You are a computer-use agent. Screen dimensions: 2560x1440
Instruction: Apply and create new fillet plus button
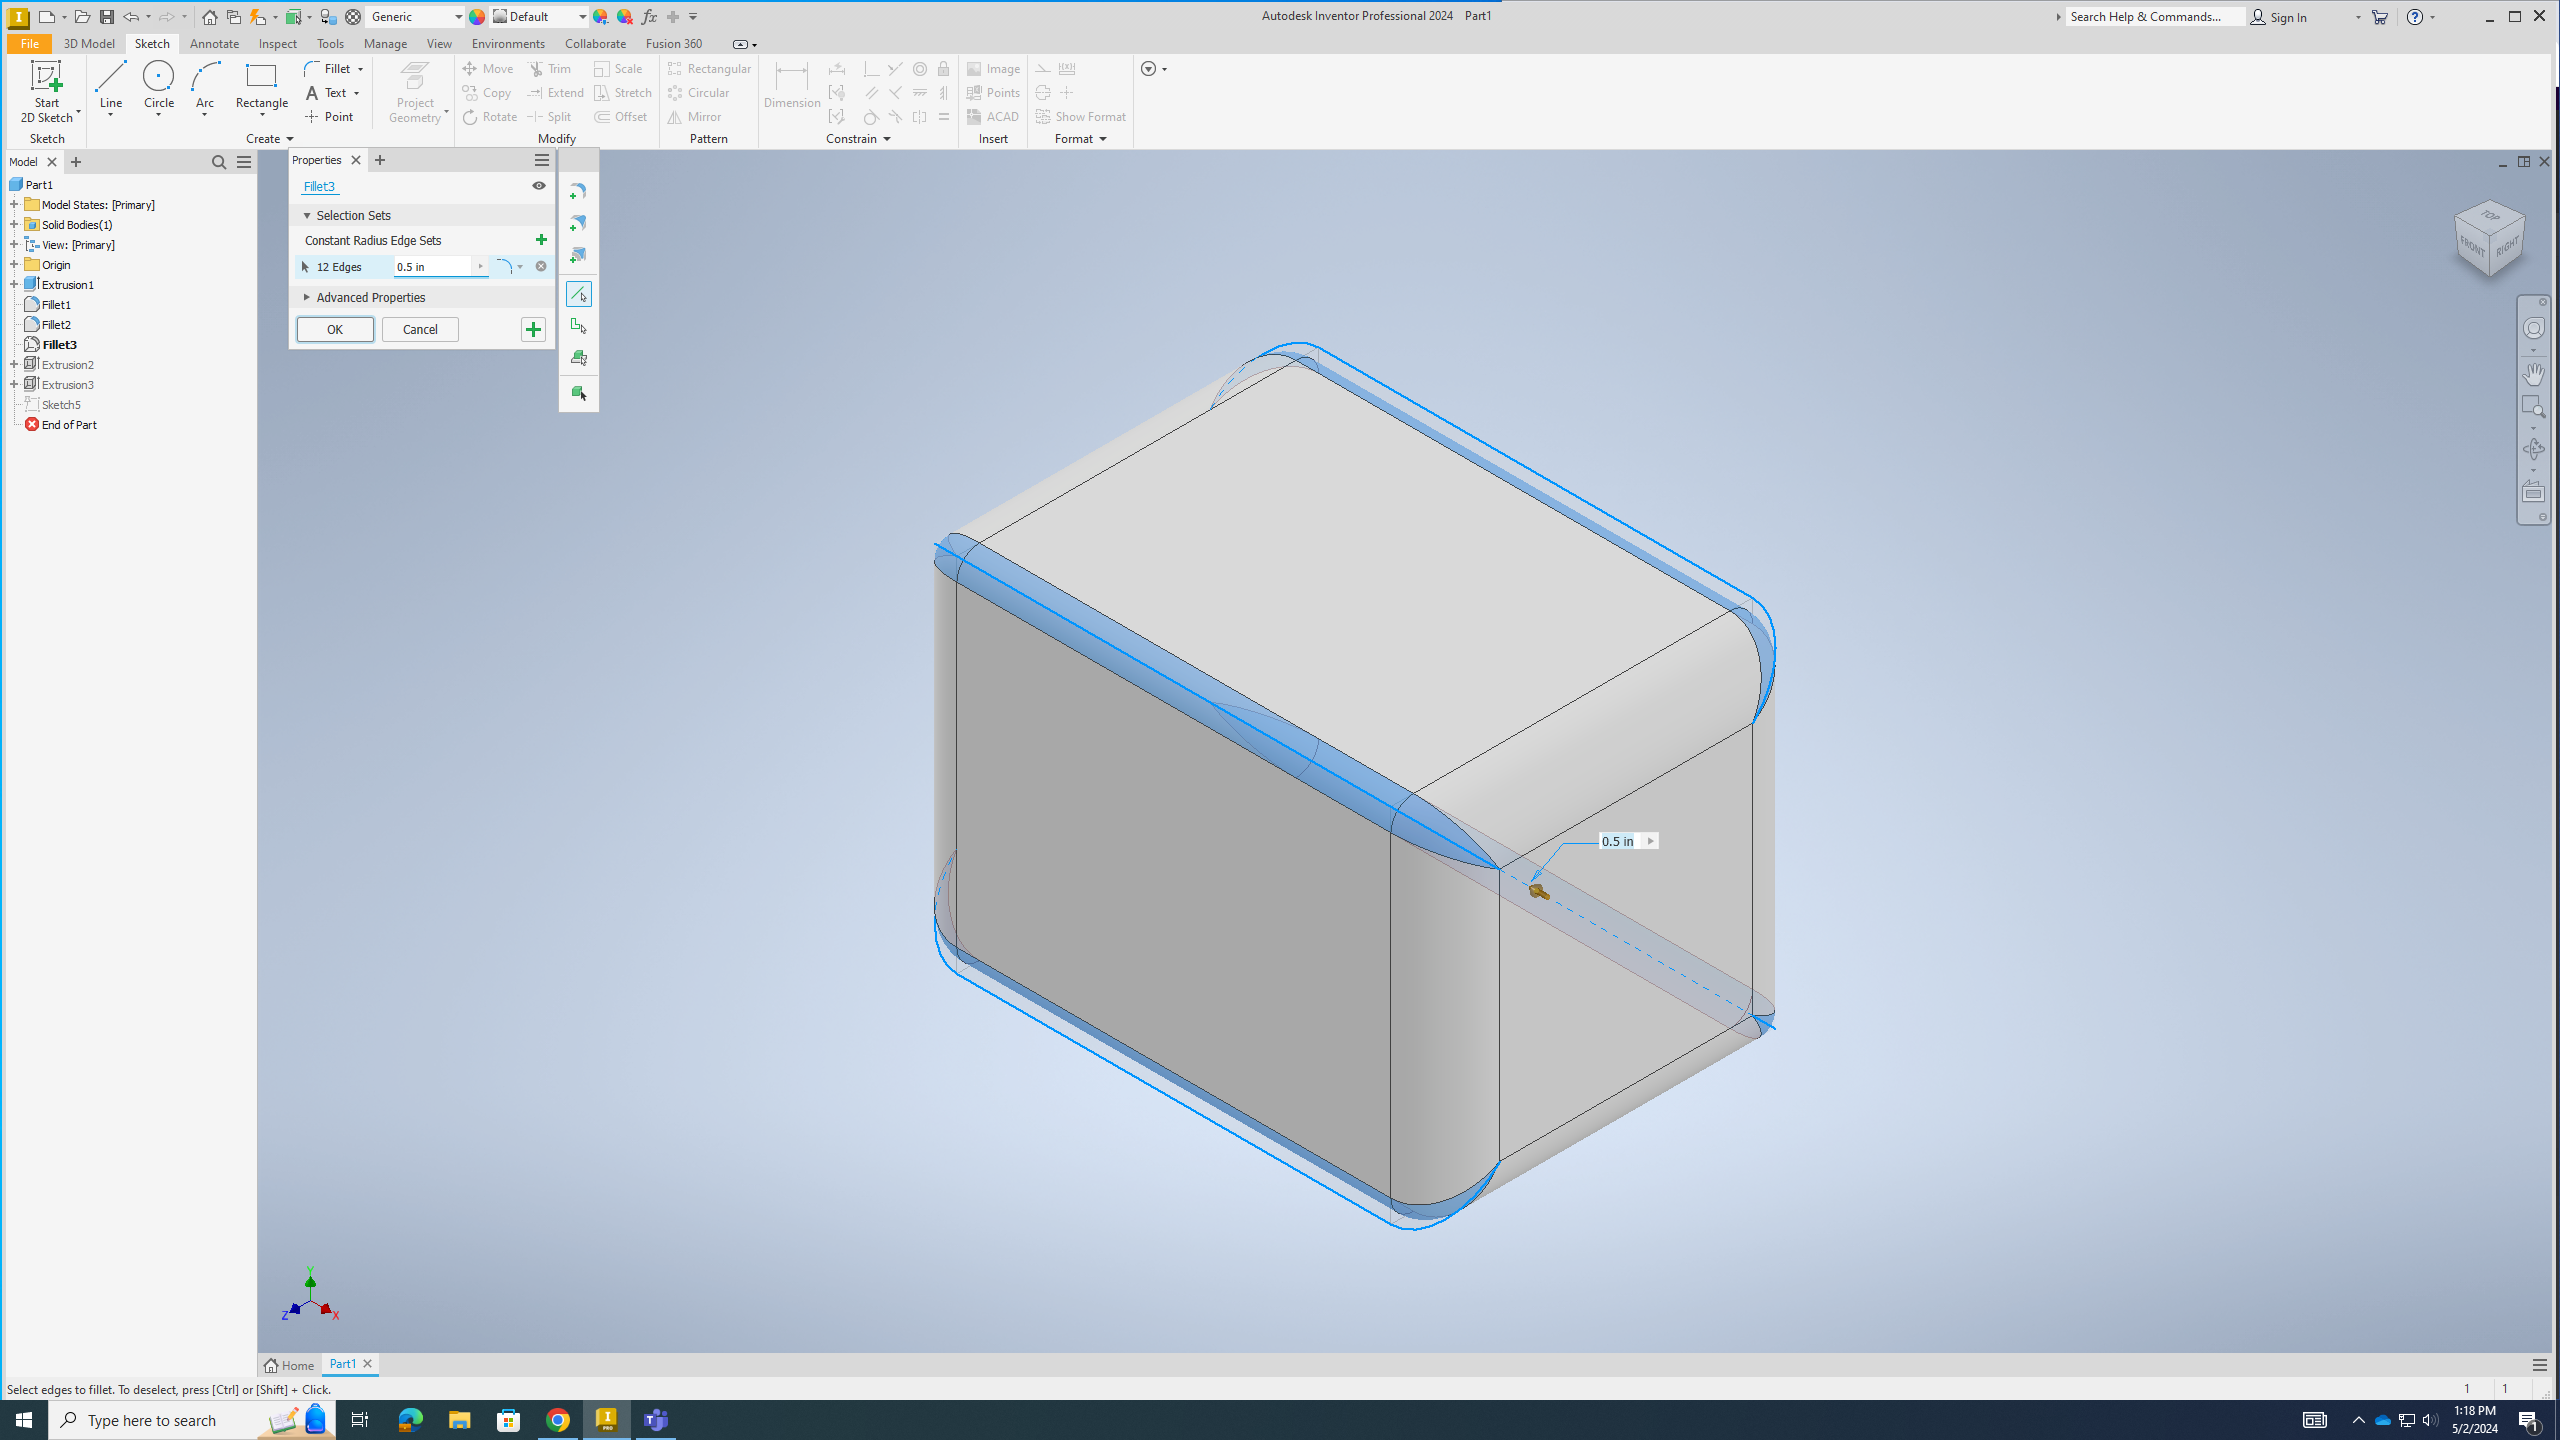533,329
